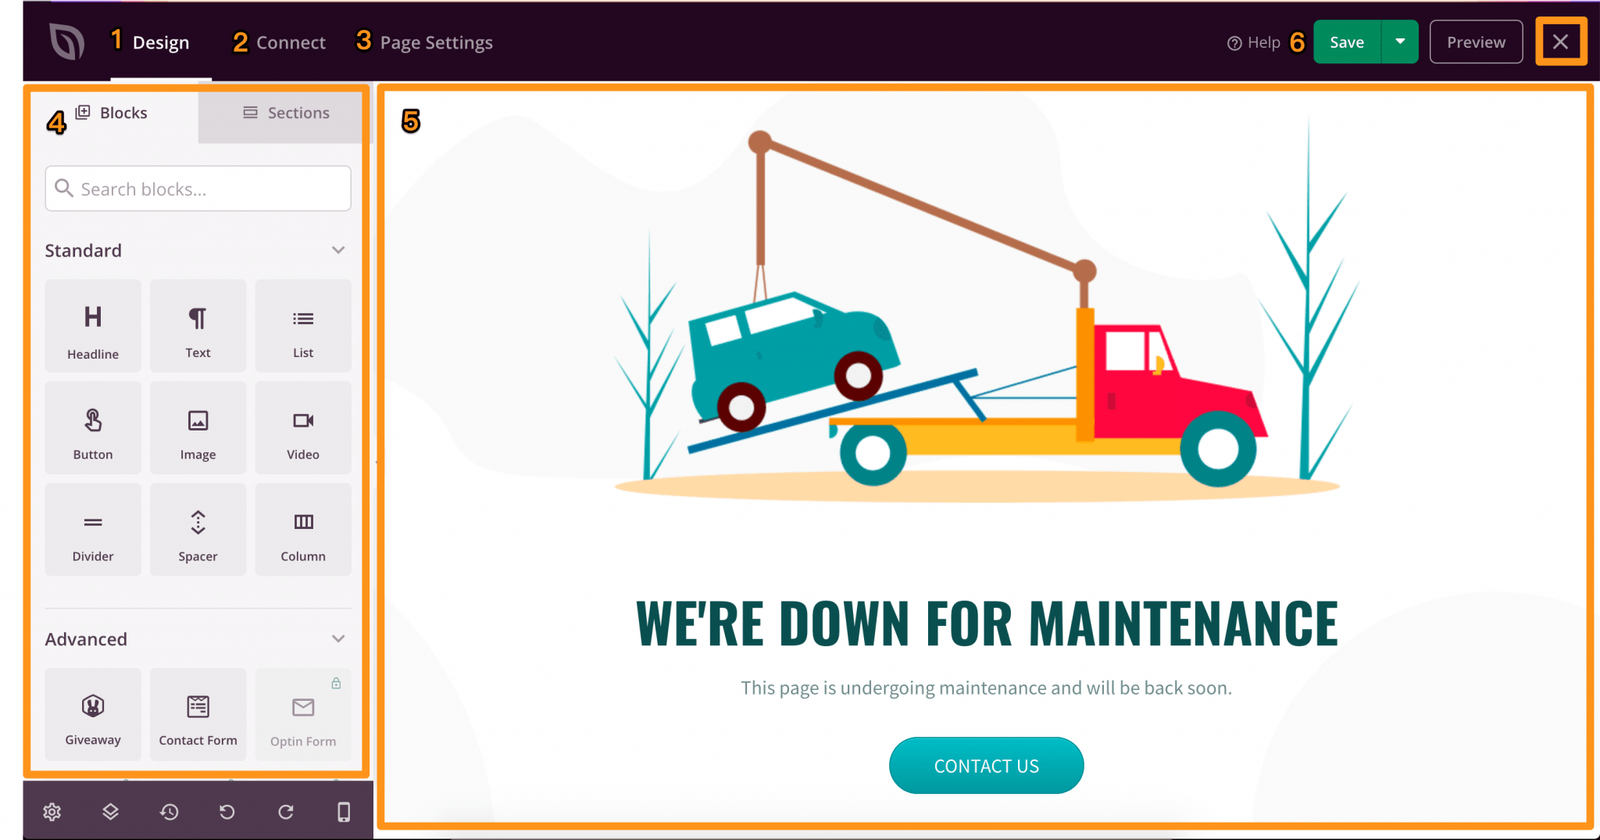Collapse the Advanced blocks section

[338, 639]
